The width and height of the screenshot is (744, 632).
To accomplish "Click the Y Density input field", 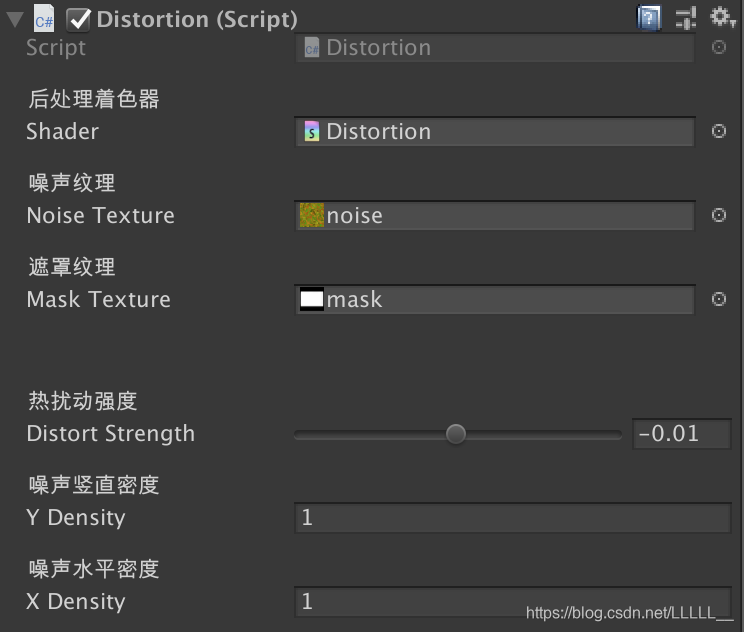I will pos(512,518).
